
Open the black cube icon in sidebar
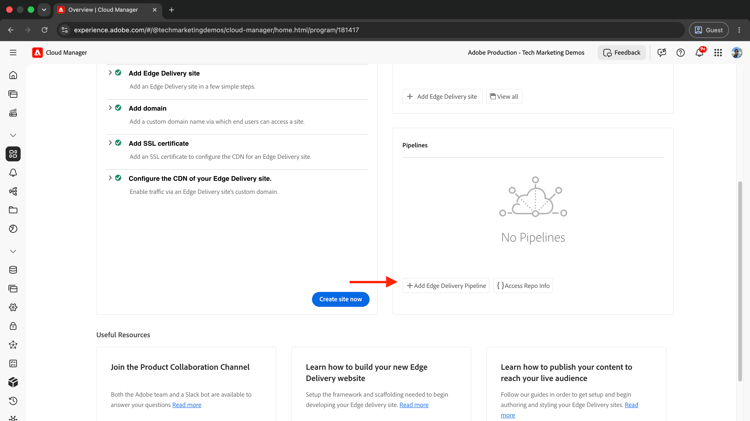13,382
